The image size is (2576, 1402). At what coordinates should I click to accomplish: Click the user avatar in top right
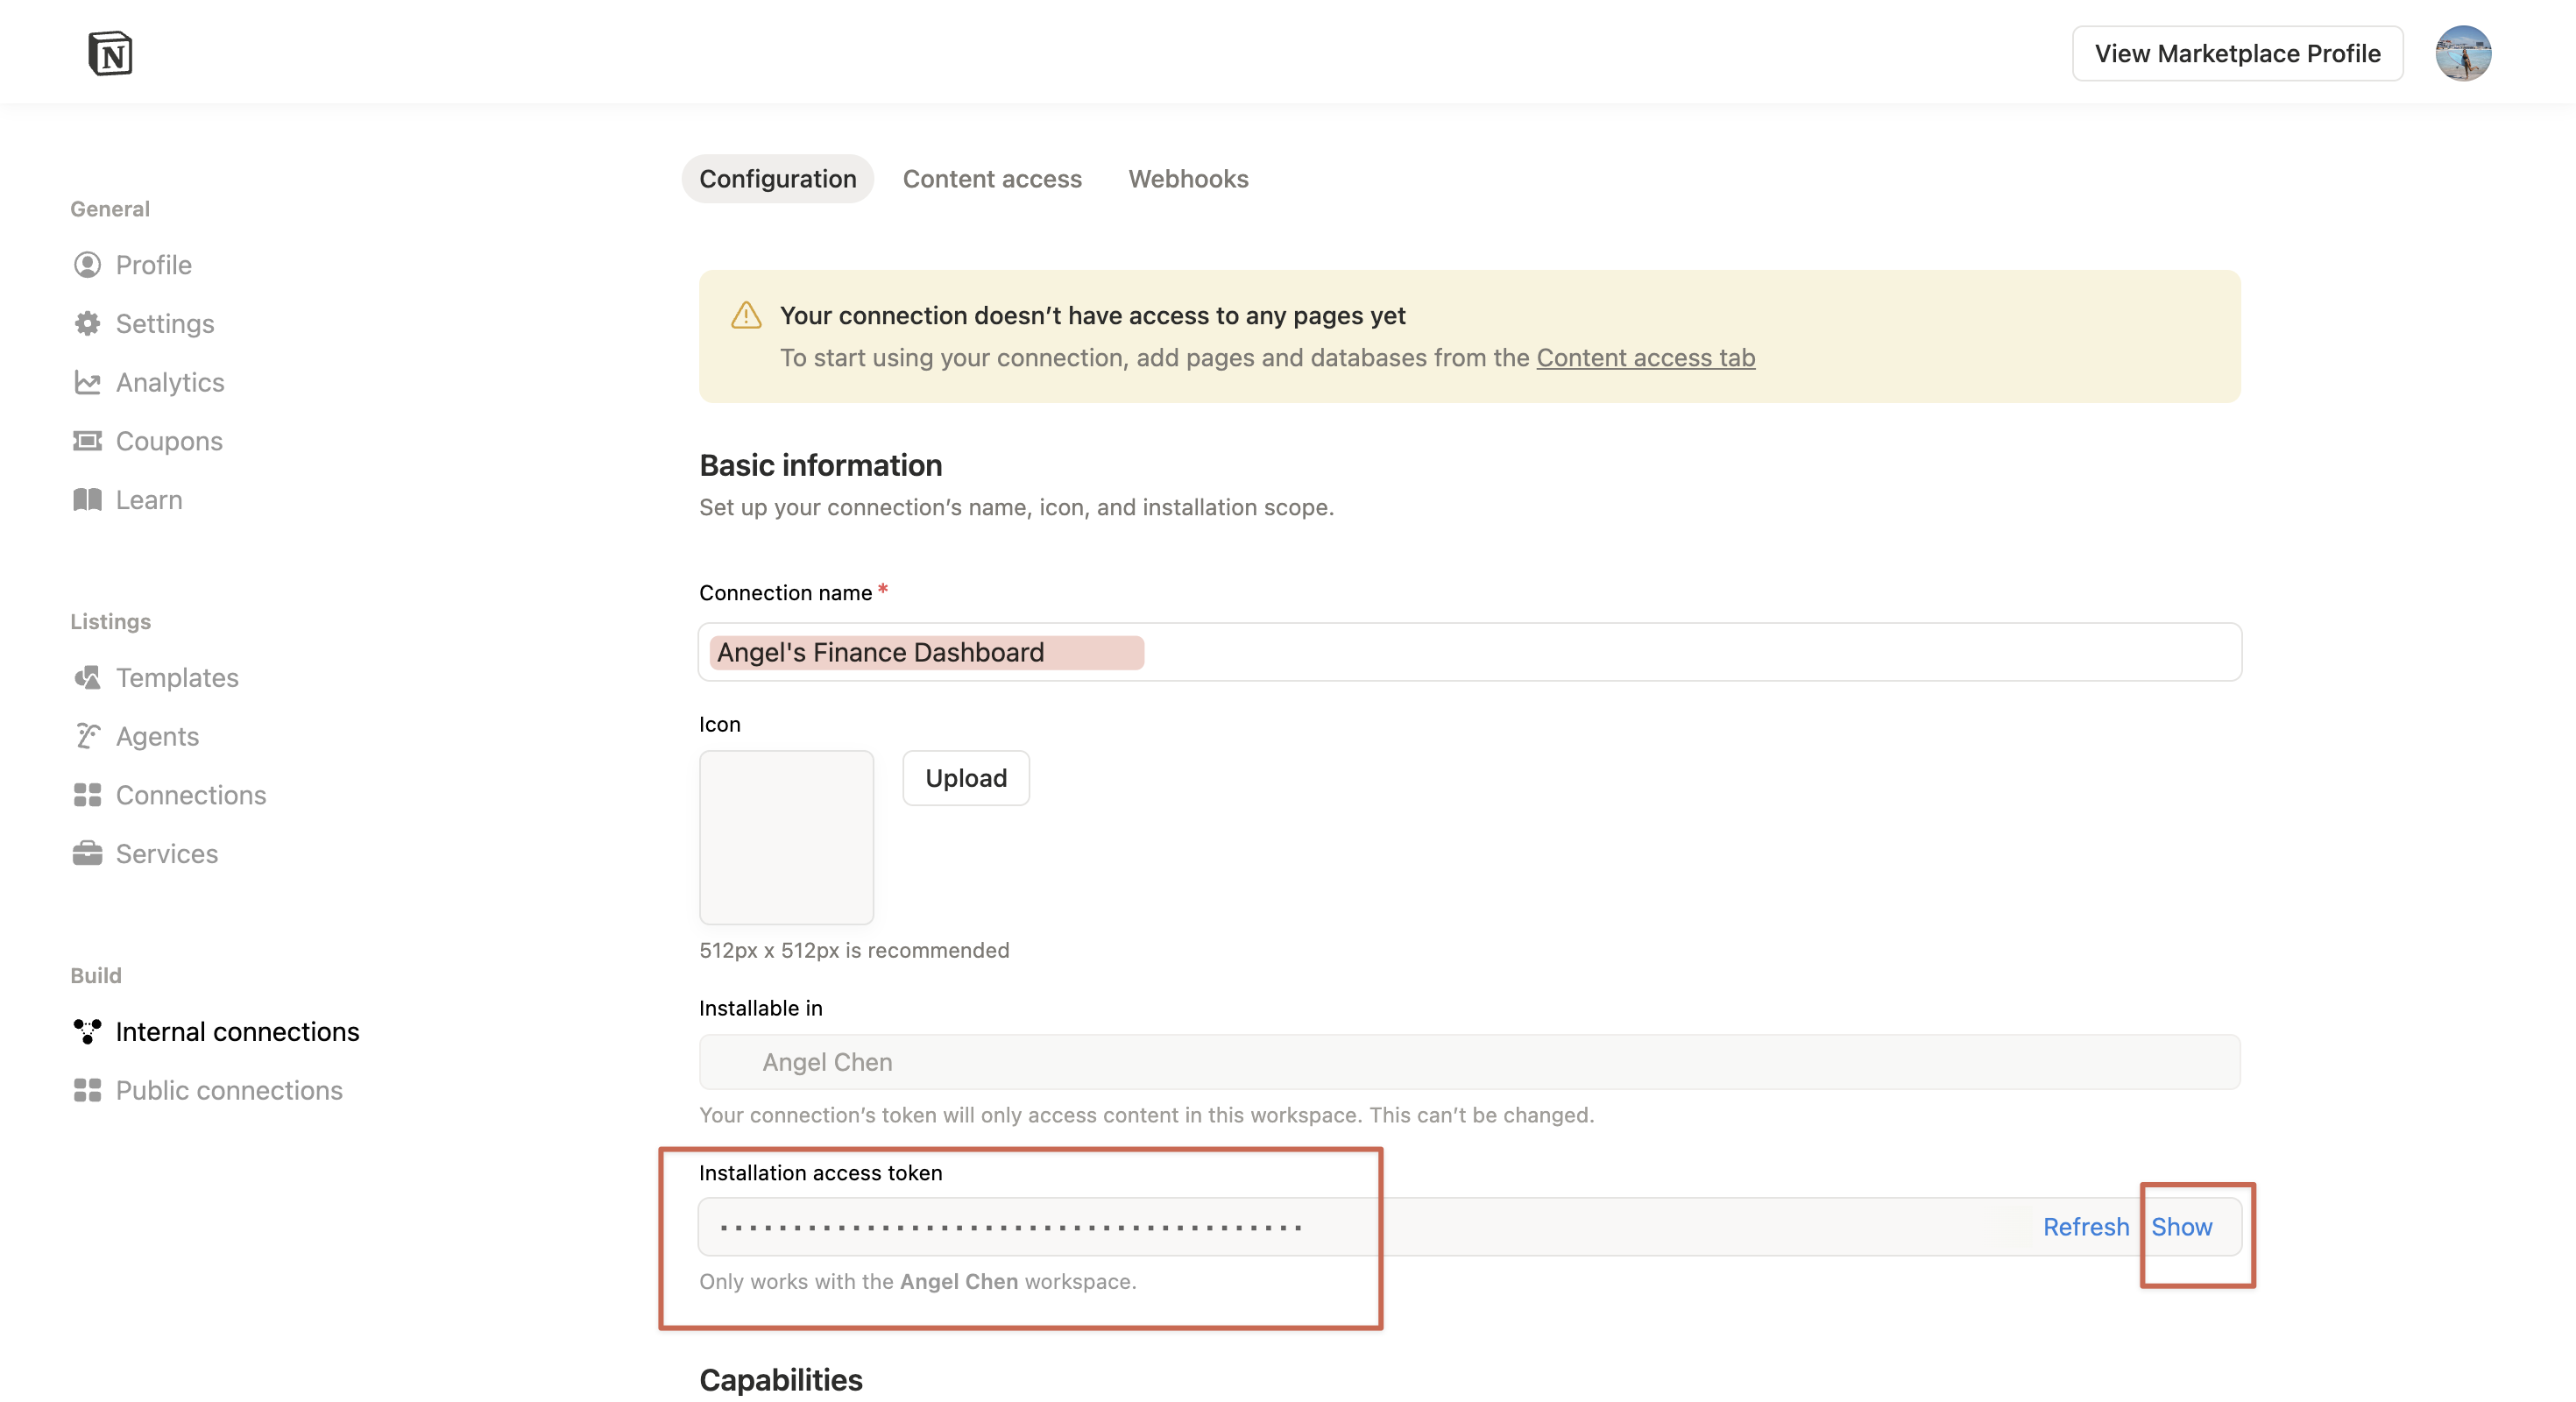tap(2462, 53)
